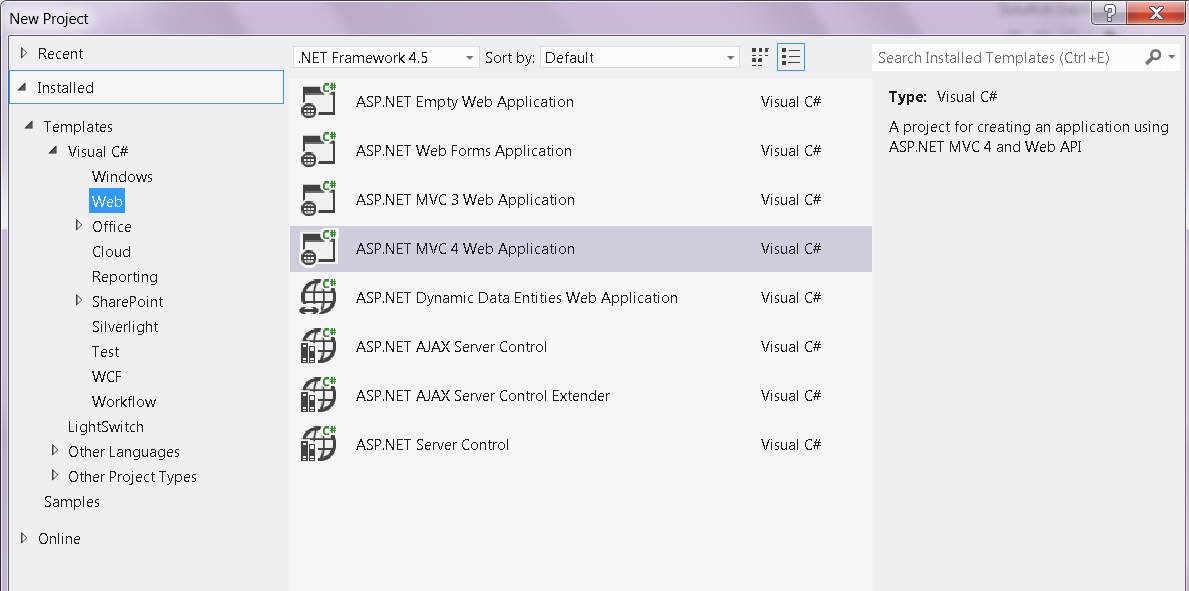Expand the Online section arrow

(x=24, y=537)
